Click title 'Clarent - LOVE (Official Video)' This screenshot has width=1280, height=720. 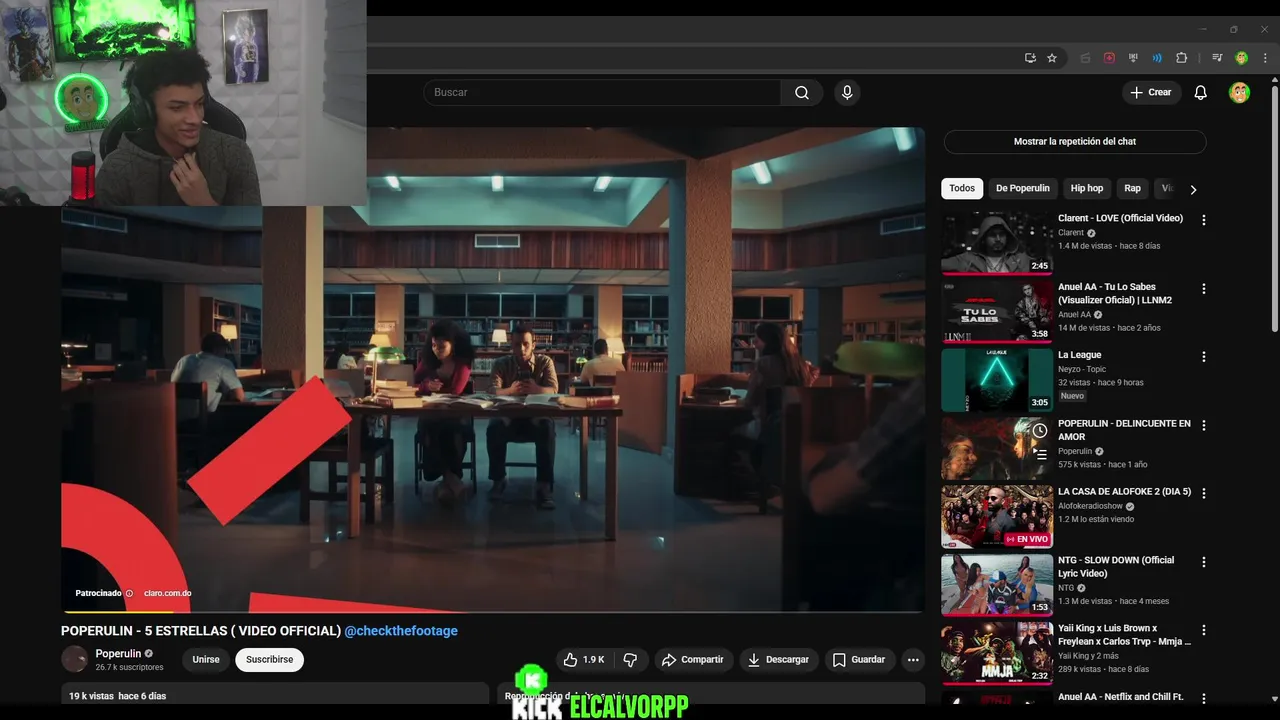coord(1120,218)
